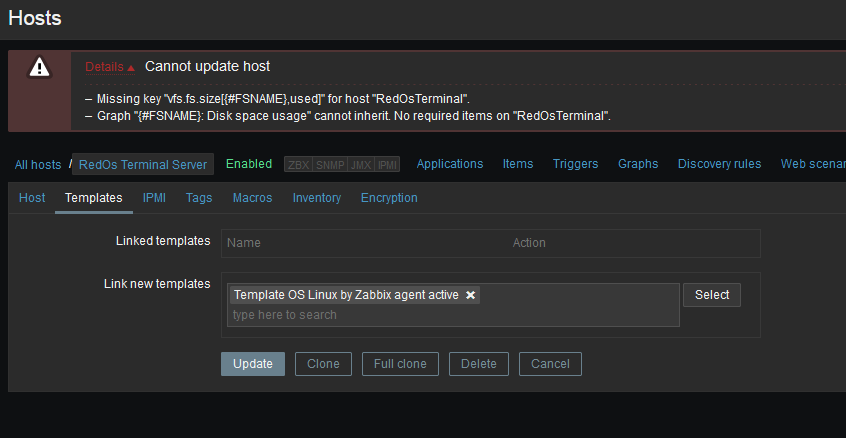Click the JMX availability indicator
The image size is (846, 438).
pyautogui.click(x=359, y=165)
